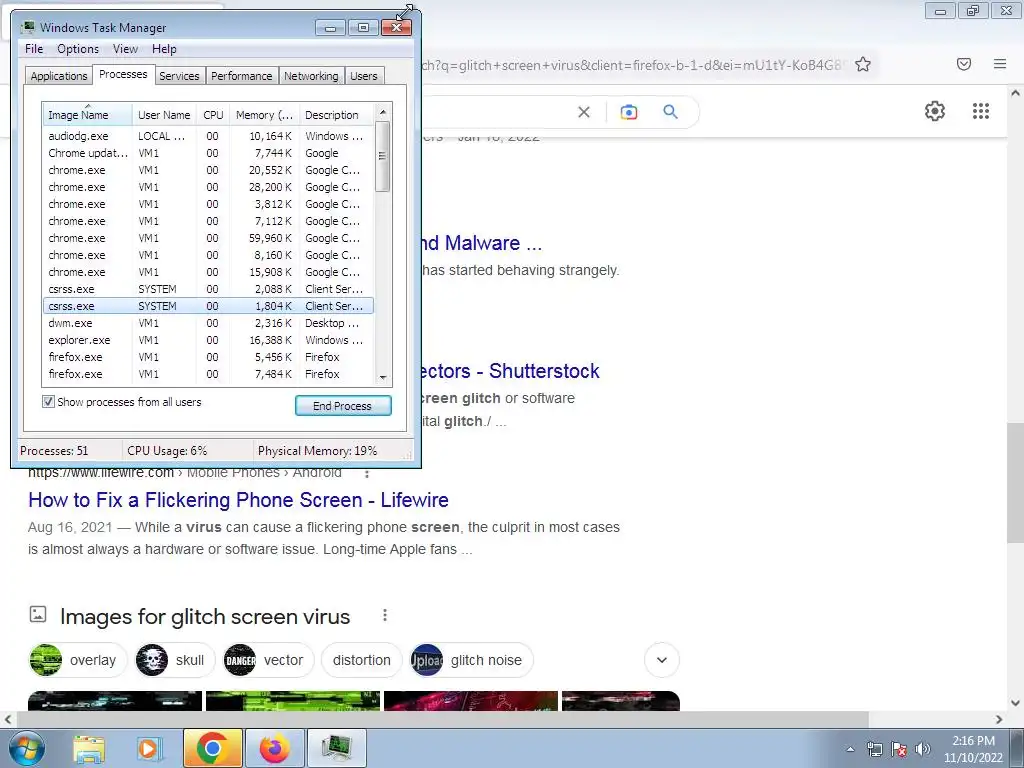Select the vector image filter chip
This screenshot has height=768, width=1024.
[268, 660]
